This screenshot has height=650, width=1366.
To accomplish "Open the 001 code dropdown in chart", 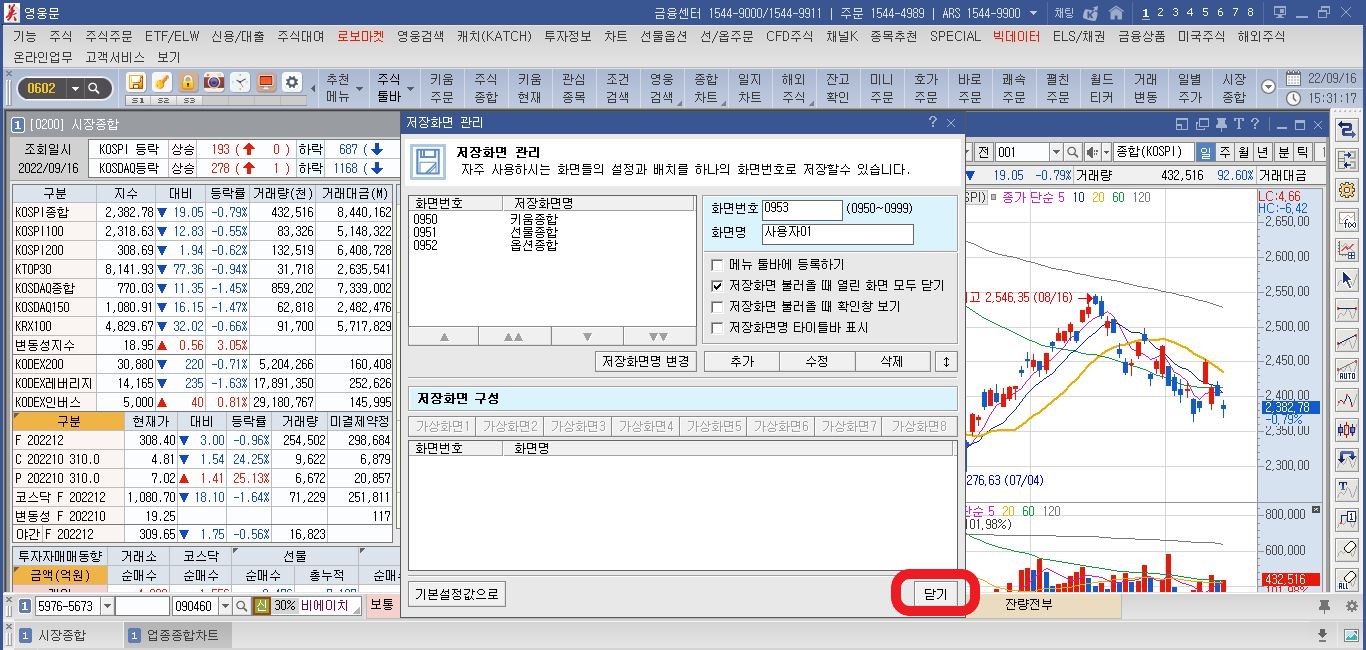I will pyautogui.click(x=1055, y=152).
